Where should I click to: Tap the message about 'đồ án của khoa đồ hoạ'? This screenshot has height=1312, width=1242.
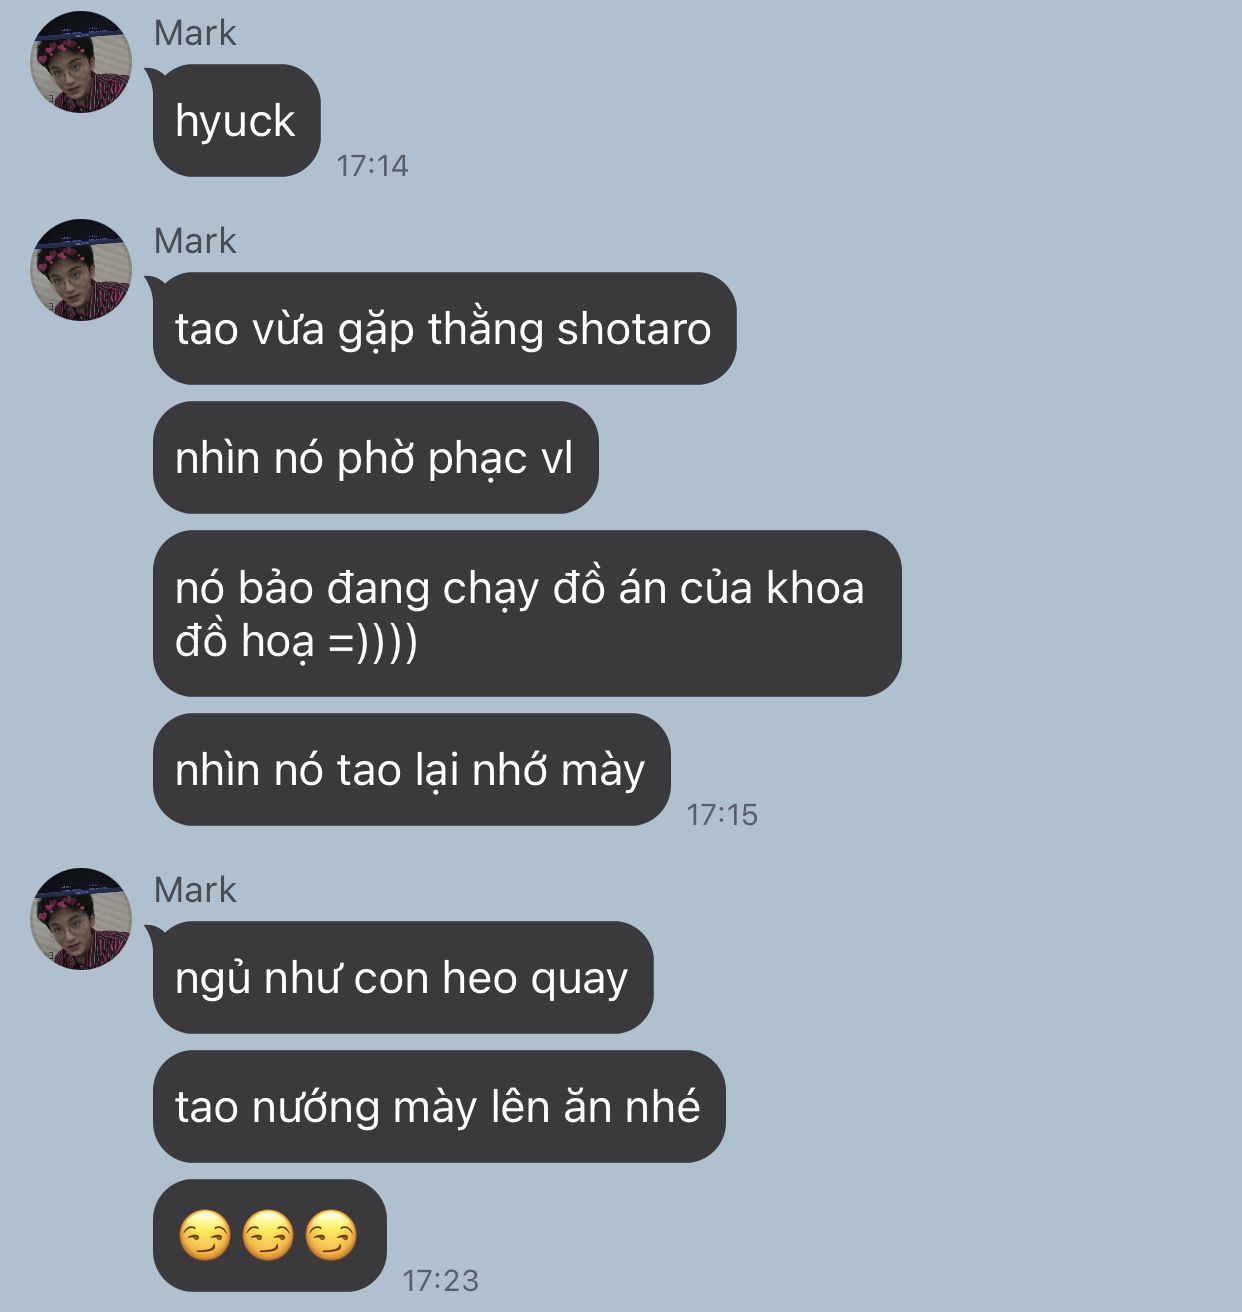point(527,613)
